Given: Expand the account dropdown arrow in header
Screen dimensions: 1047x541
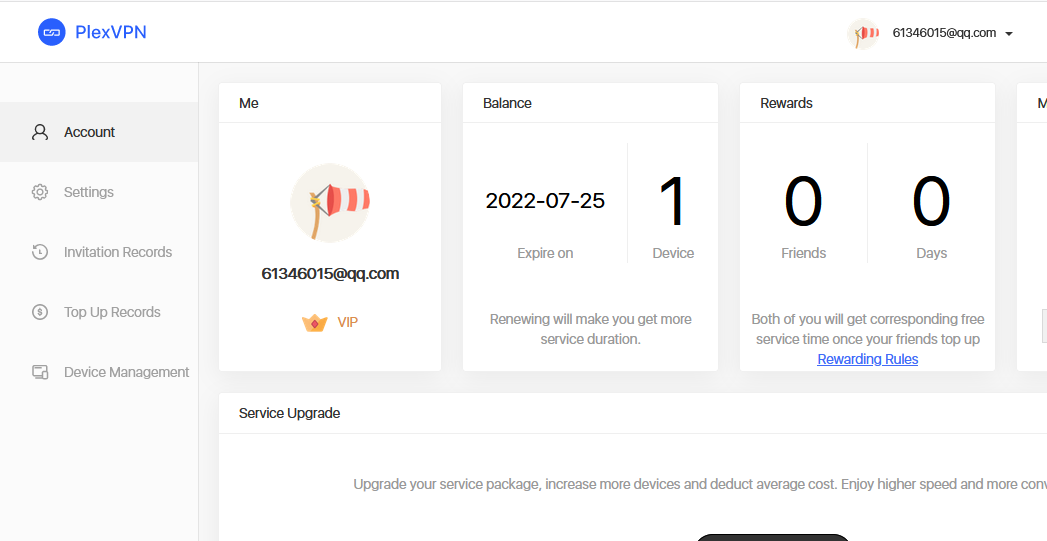Looking at the screenshot, I should coord(1008,34).
